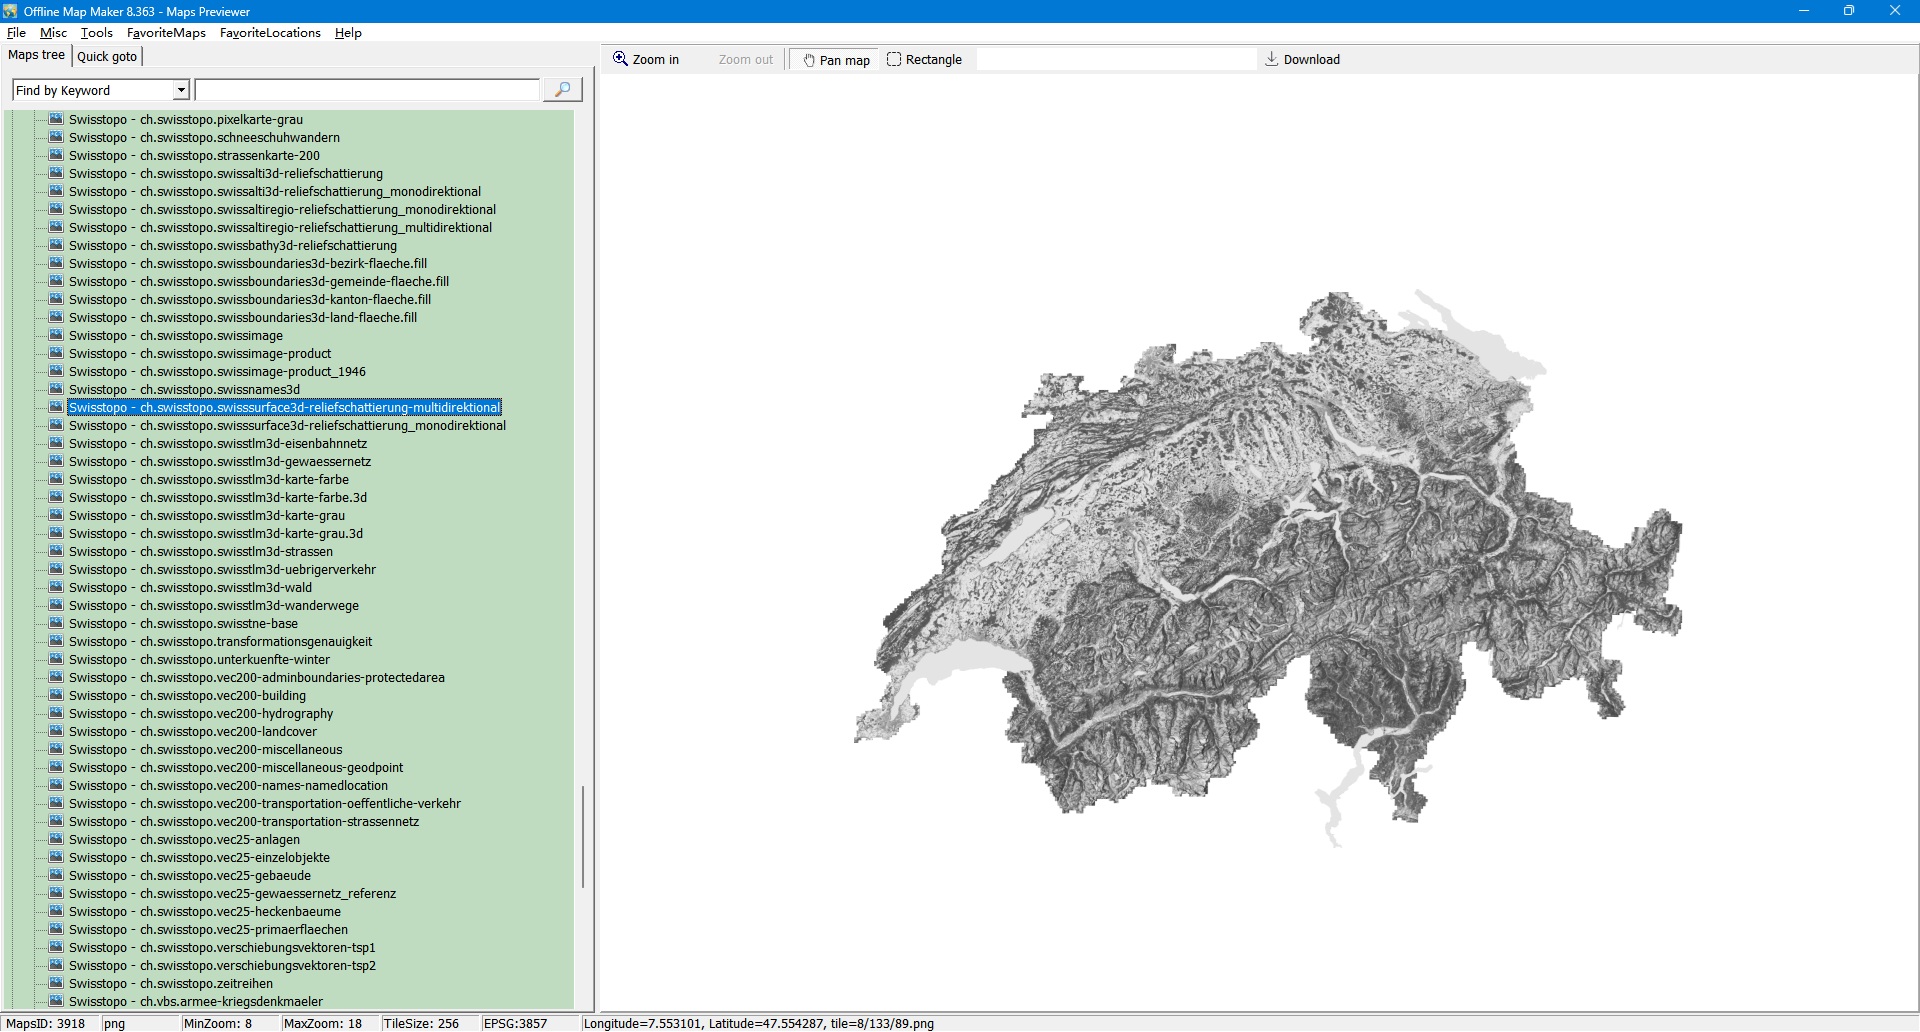Image resolution: width=1920 pixels, height=1032 pixels.
Task: Click the maps tree vertical scrollbar thumb
Action: pyautogui.click(x=583, y=837)
